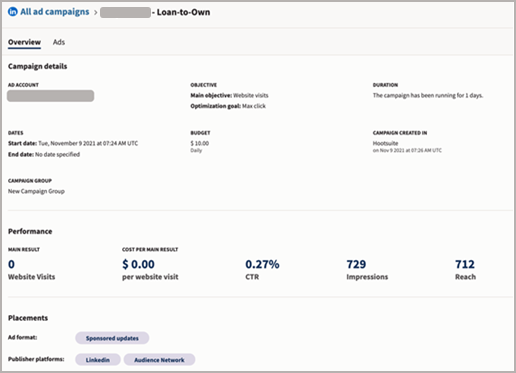
Task: Click the Daily budget label
Action: coord(196,151)
